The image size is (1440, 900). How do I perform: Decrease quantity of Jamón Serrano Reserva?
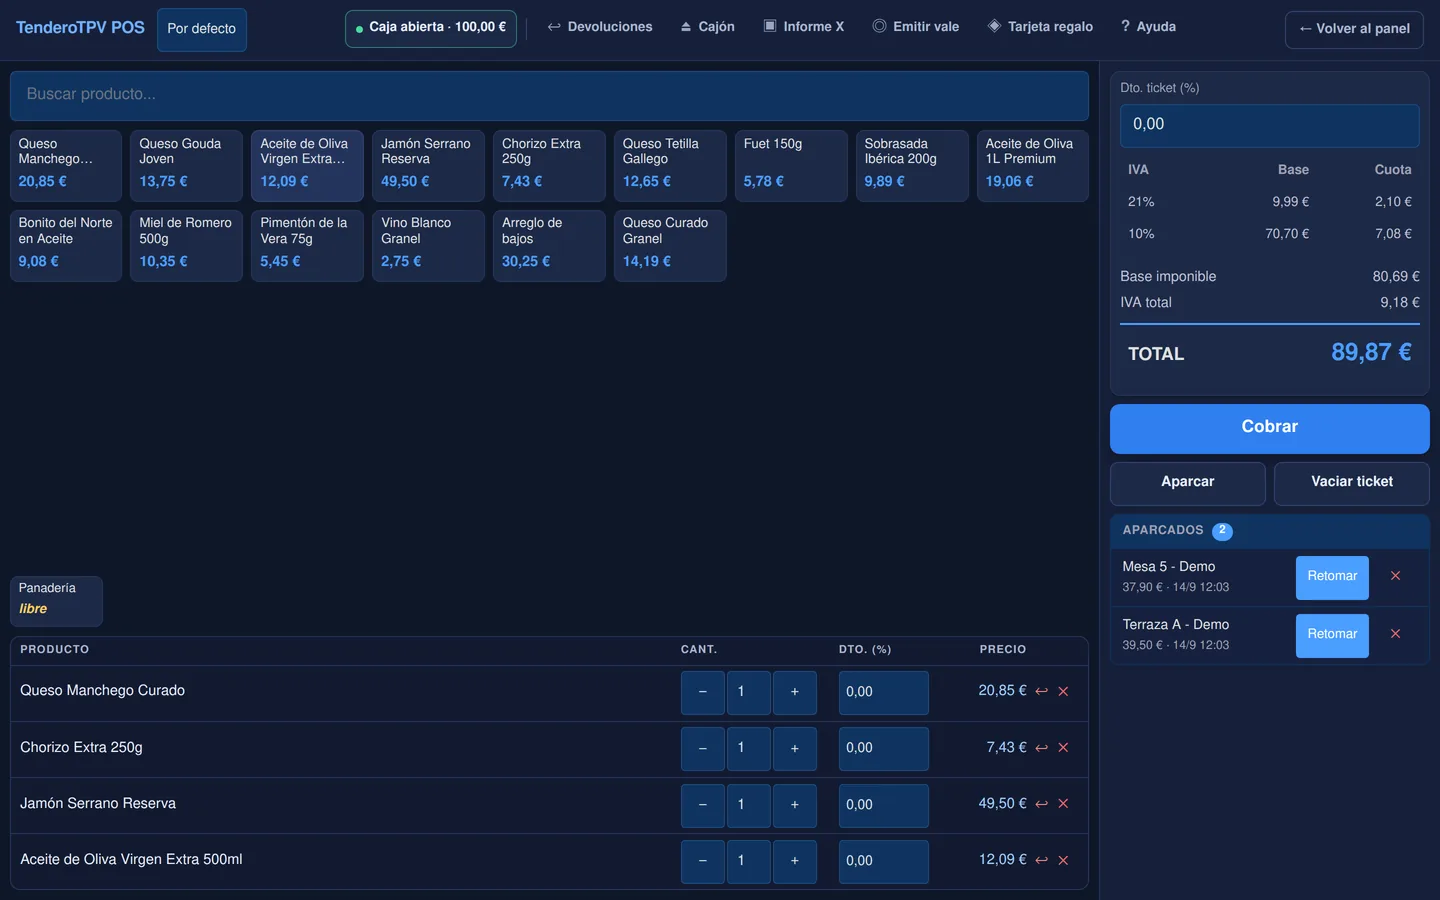[703, 805]
